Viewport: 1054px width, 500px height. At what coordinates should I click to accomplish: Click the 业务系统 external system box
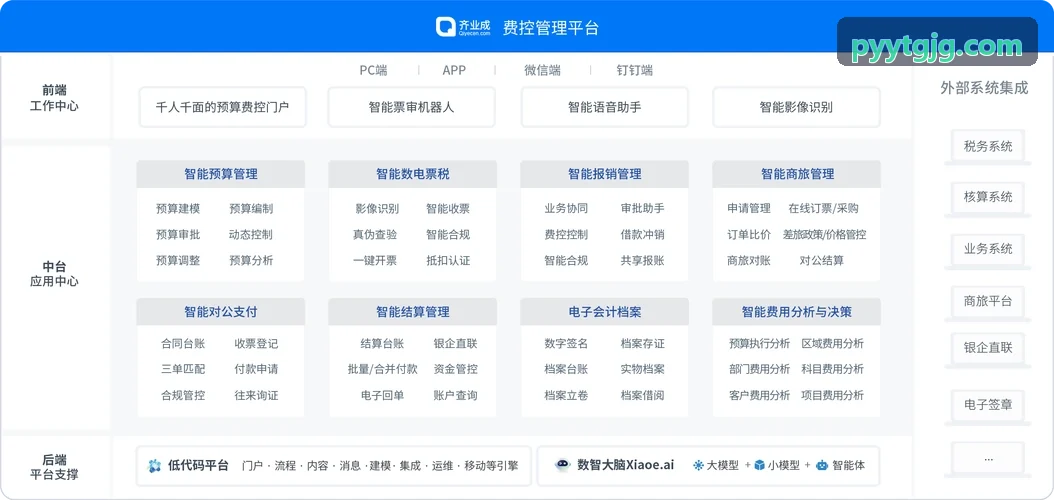click(x=987, y=249)
